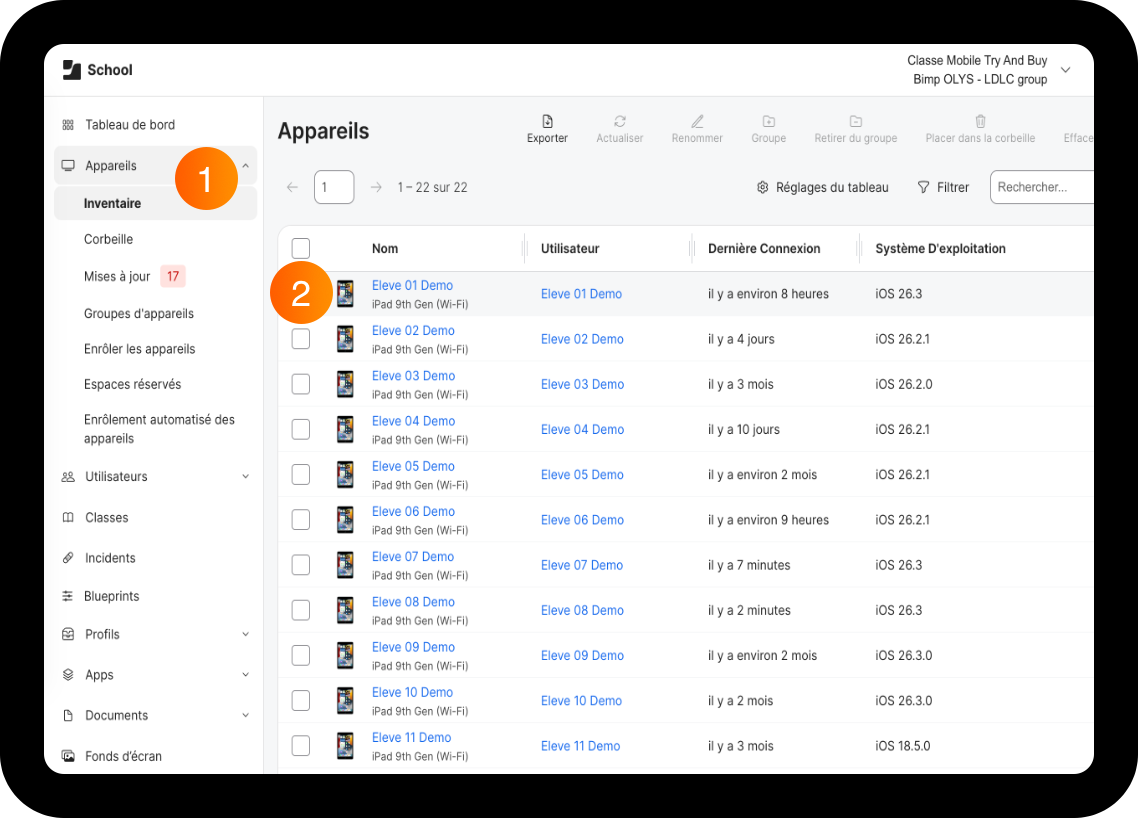
Task: Click the Groupe folder icon
Action: [x=769, y=121]
